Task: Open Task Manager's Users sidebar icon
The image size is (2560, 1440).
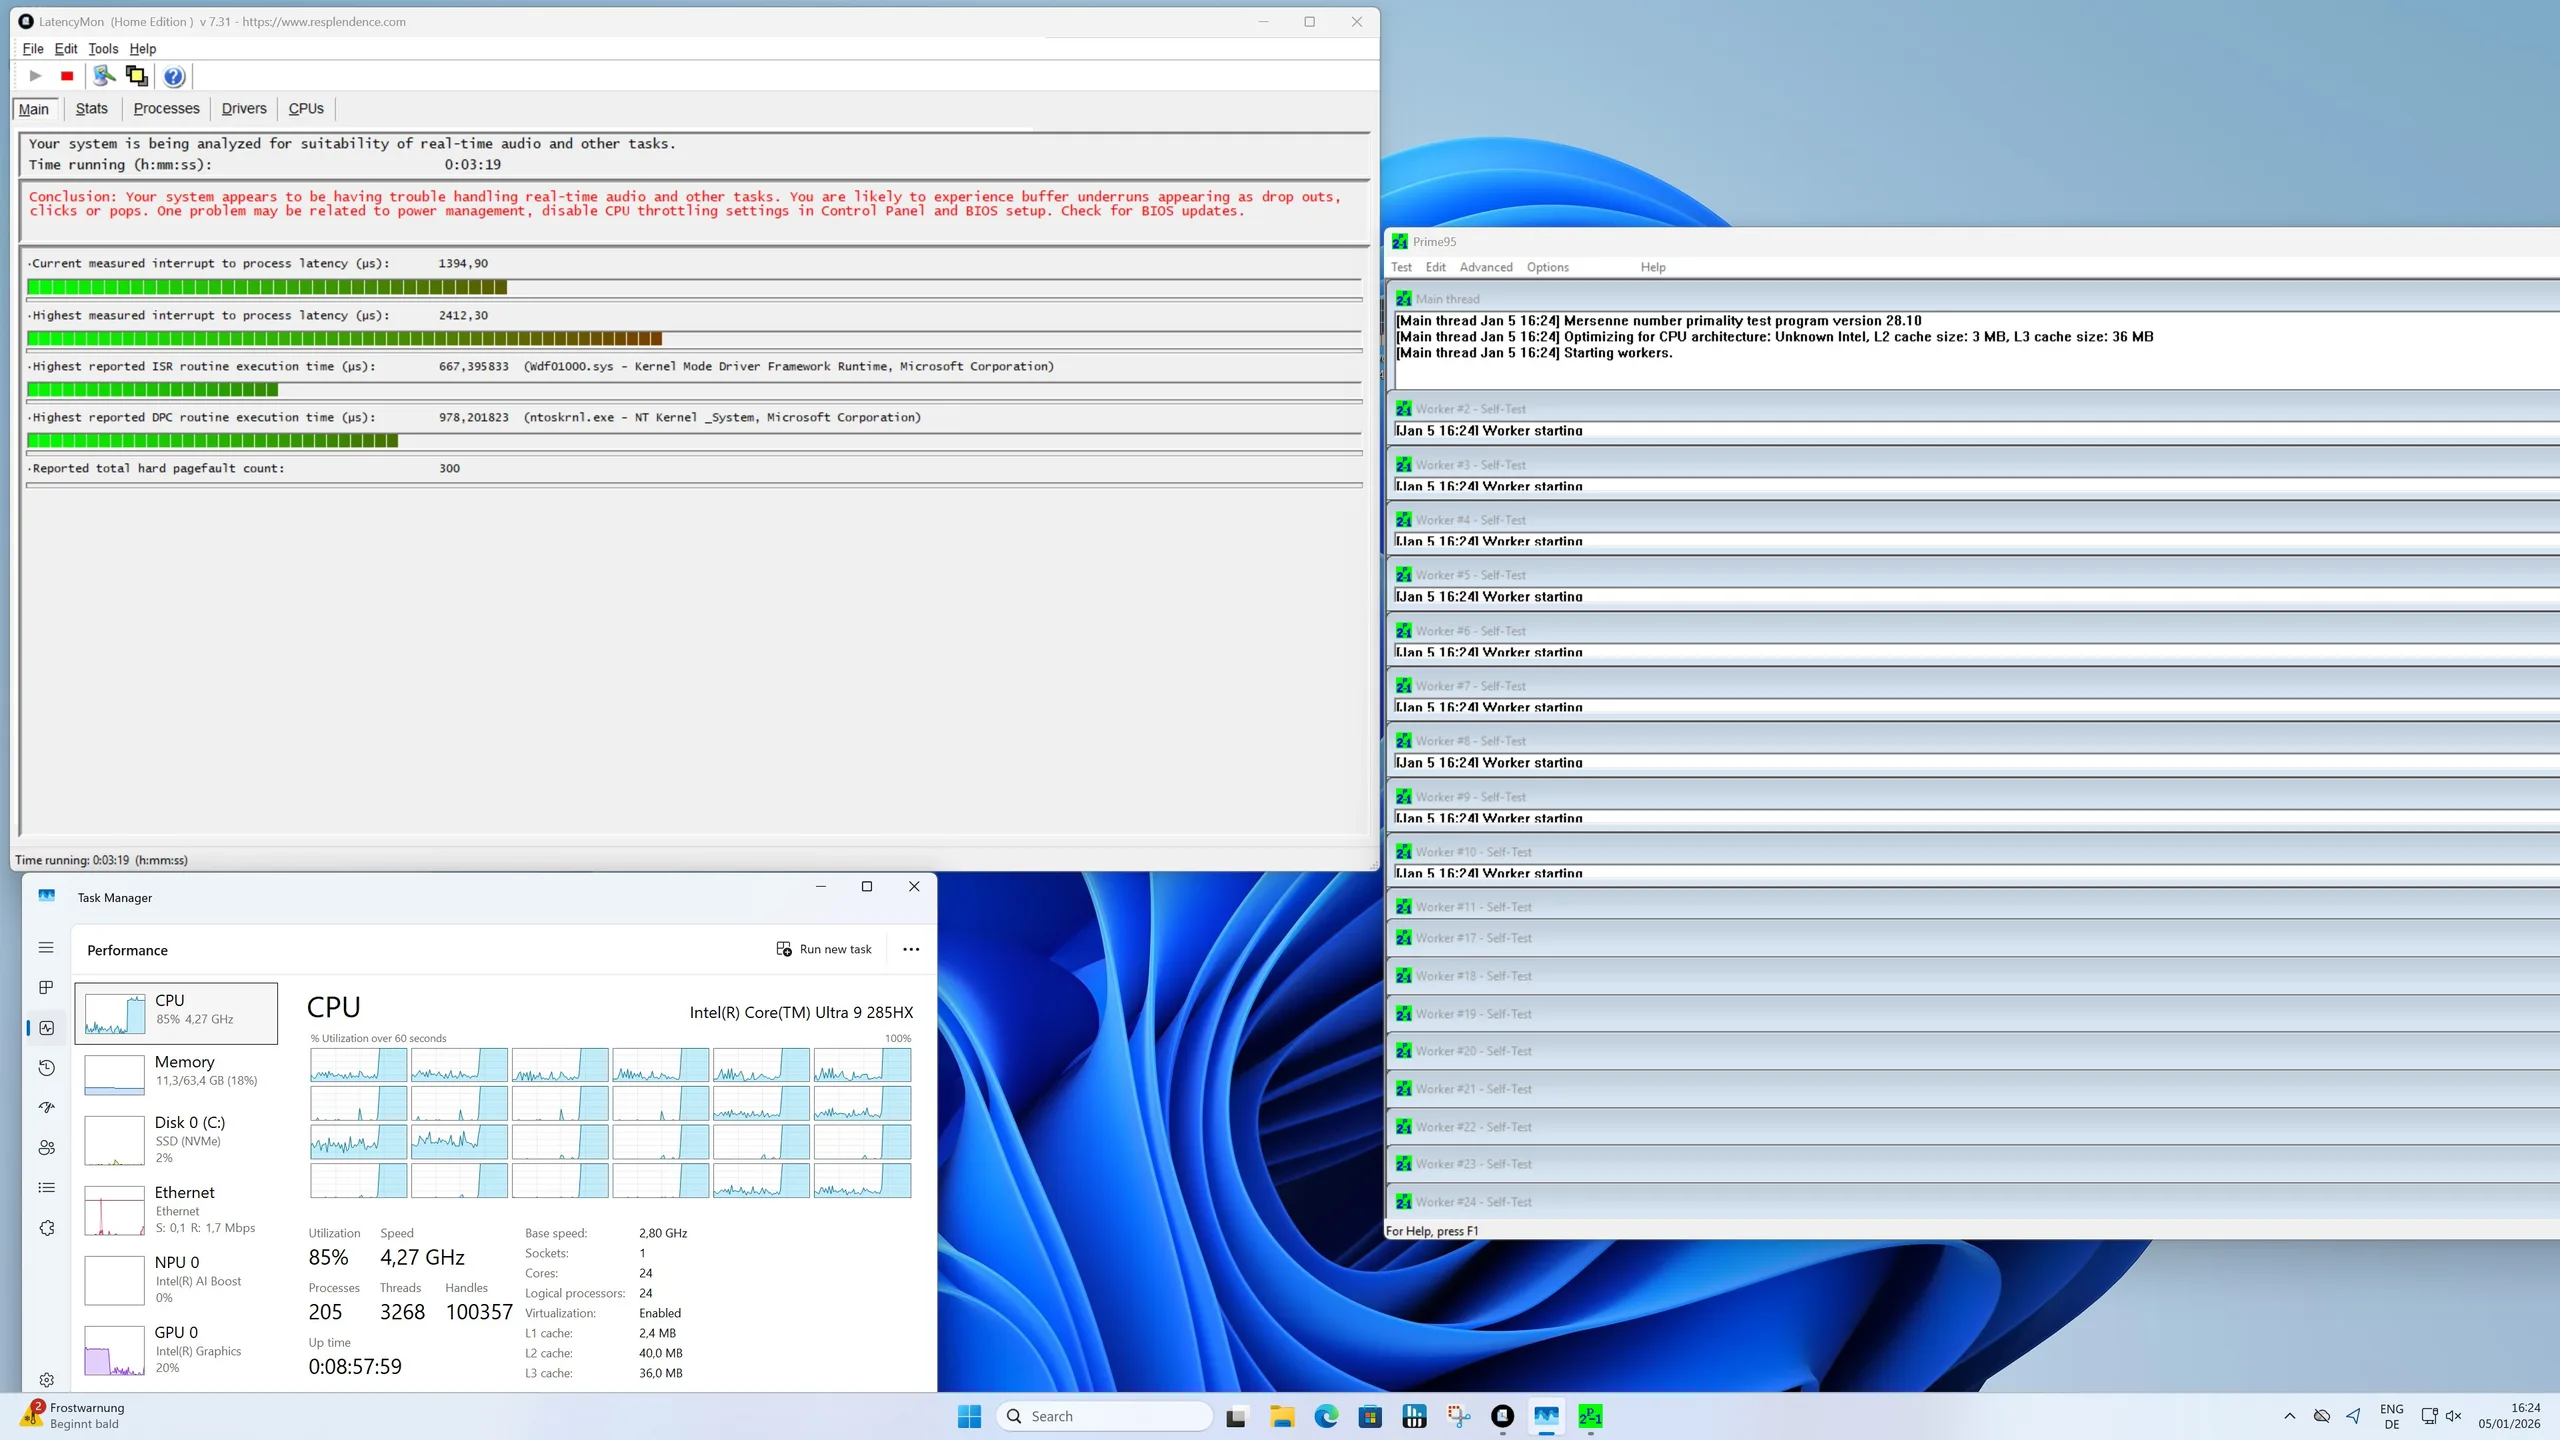Action: tap(46, 1147)
